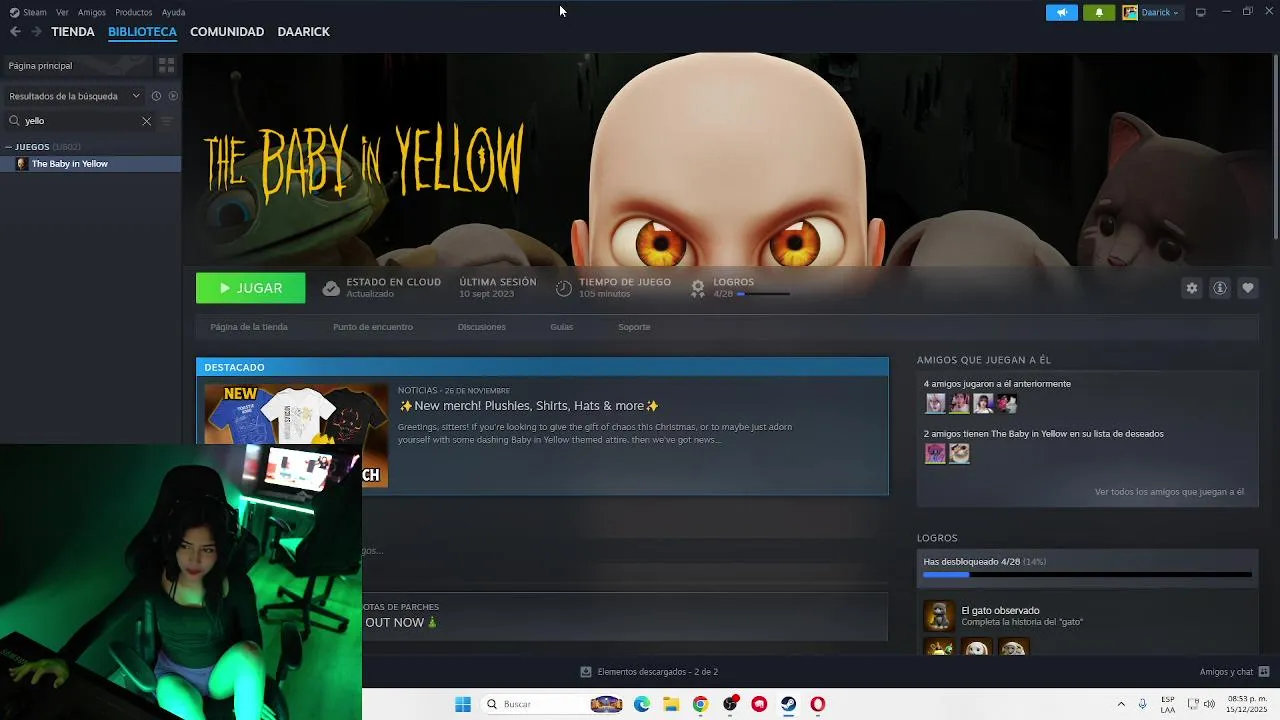Open the Ver menu

pyautogui.click(x=62, y=12)
